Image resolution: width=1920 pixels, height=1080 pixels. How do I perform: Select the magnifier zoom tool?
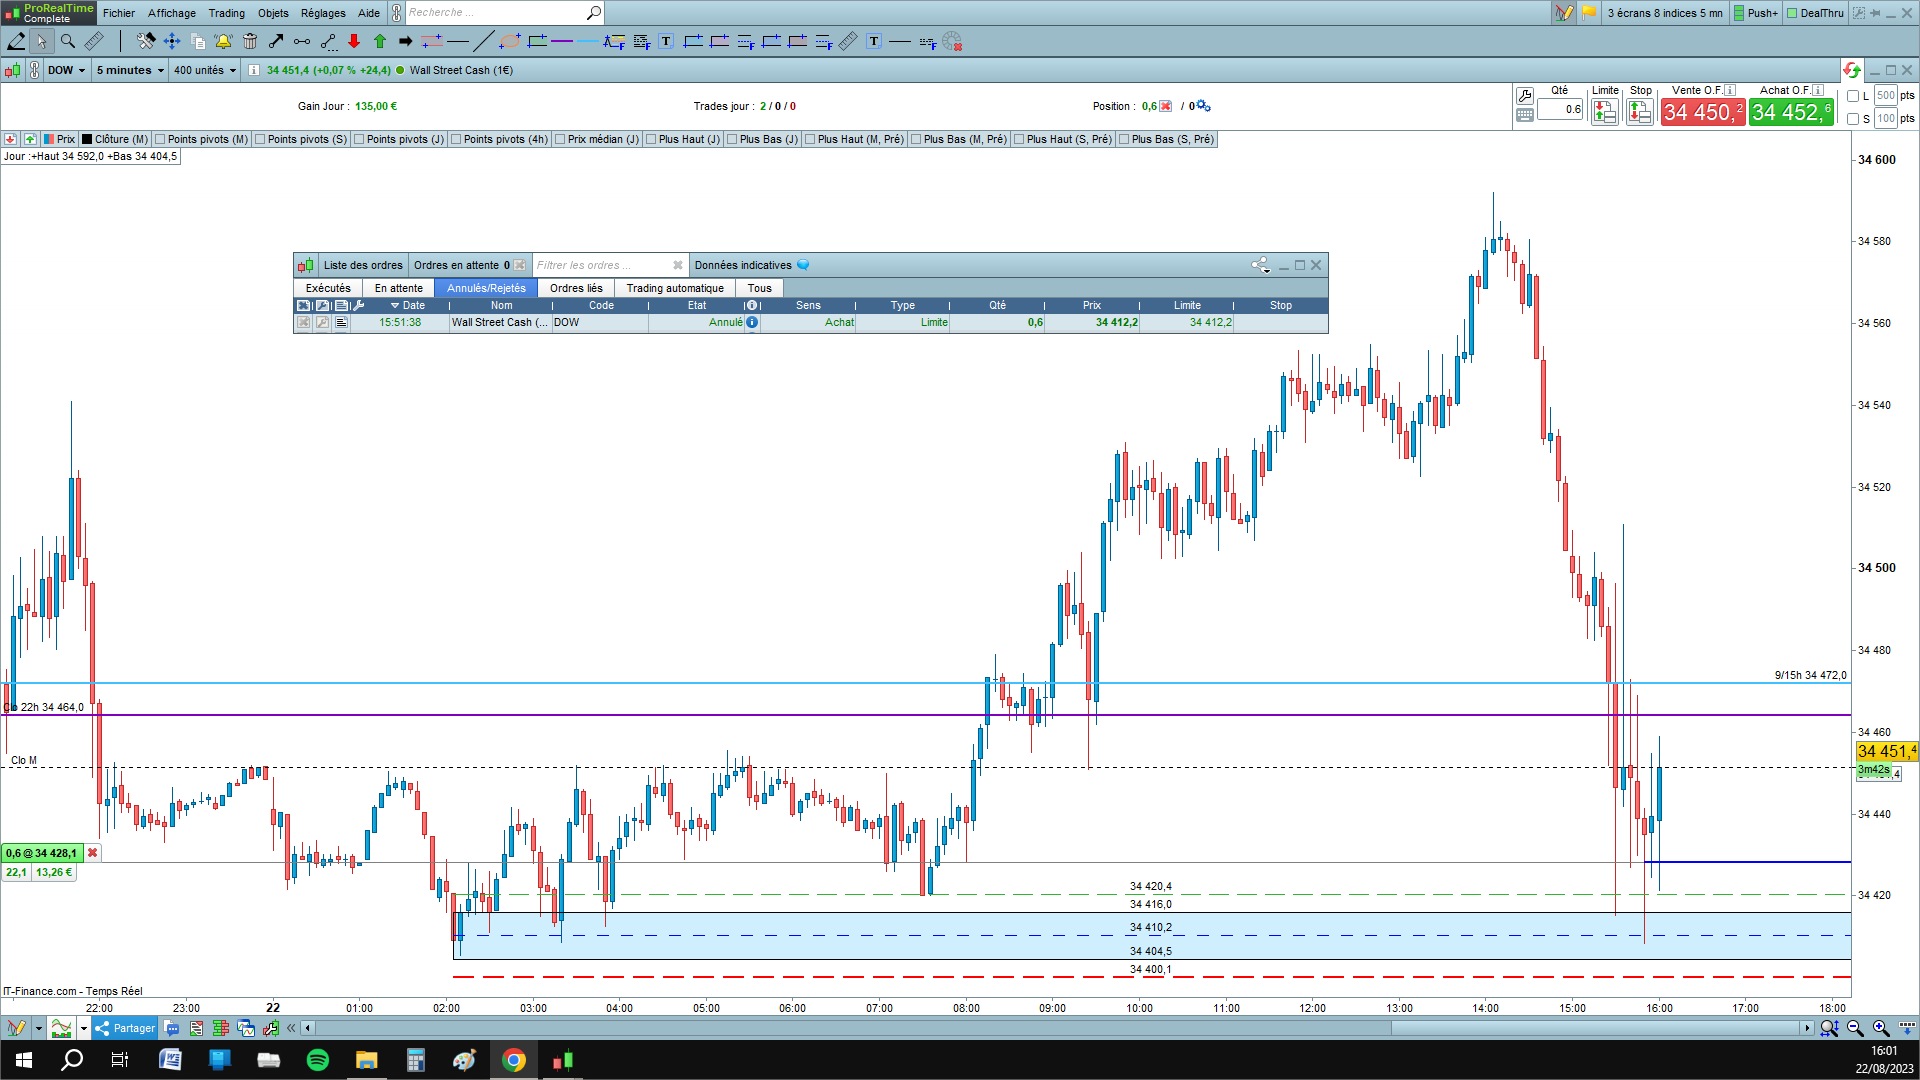(67, 41)
